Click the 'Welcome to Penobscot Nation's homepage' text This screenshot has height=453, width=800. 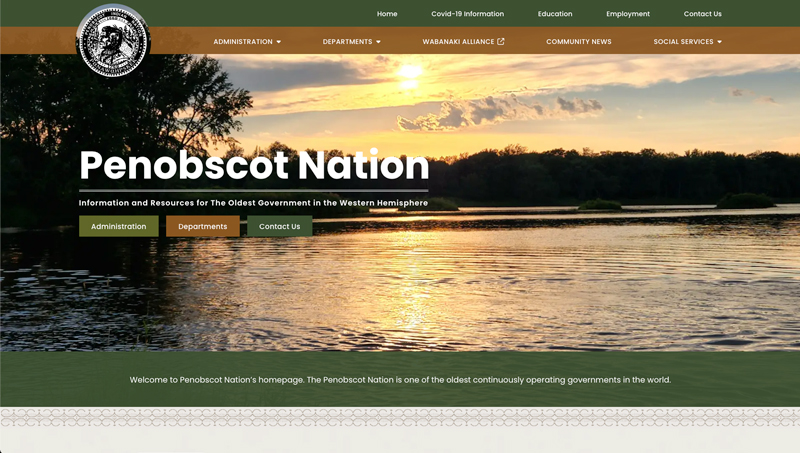point(400,380)
